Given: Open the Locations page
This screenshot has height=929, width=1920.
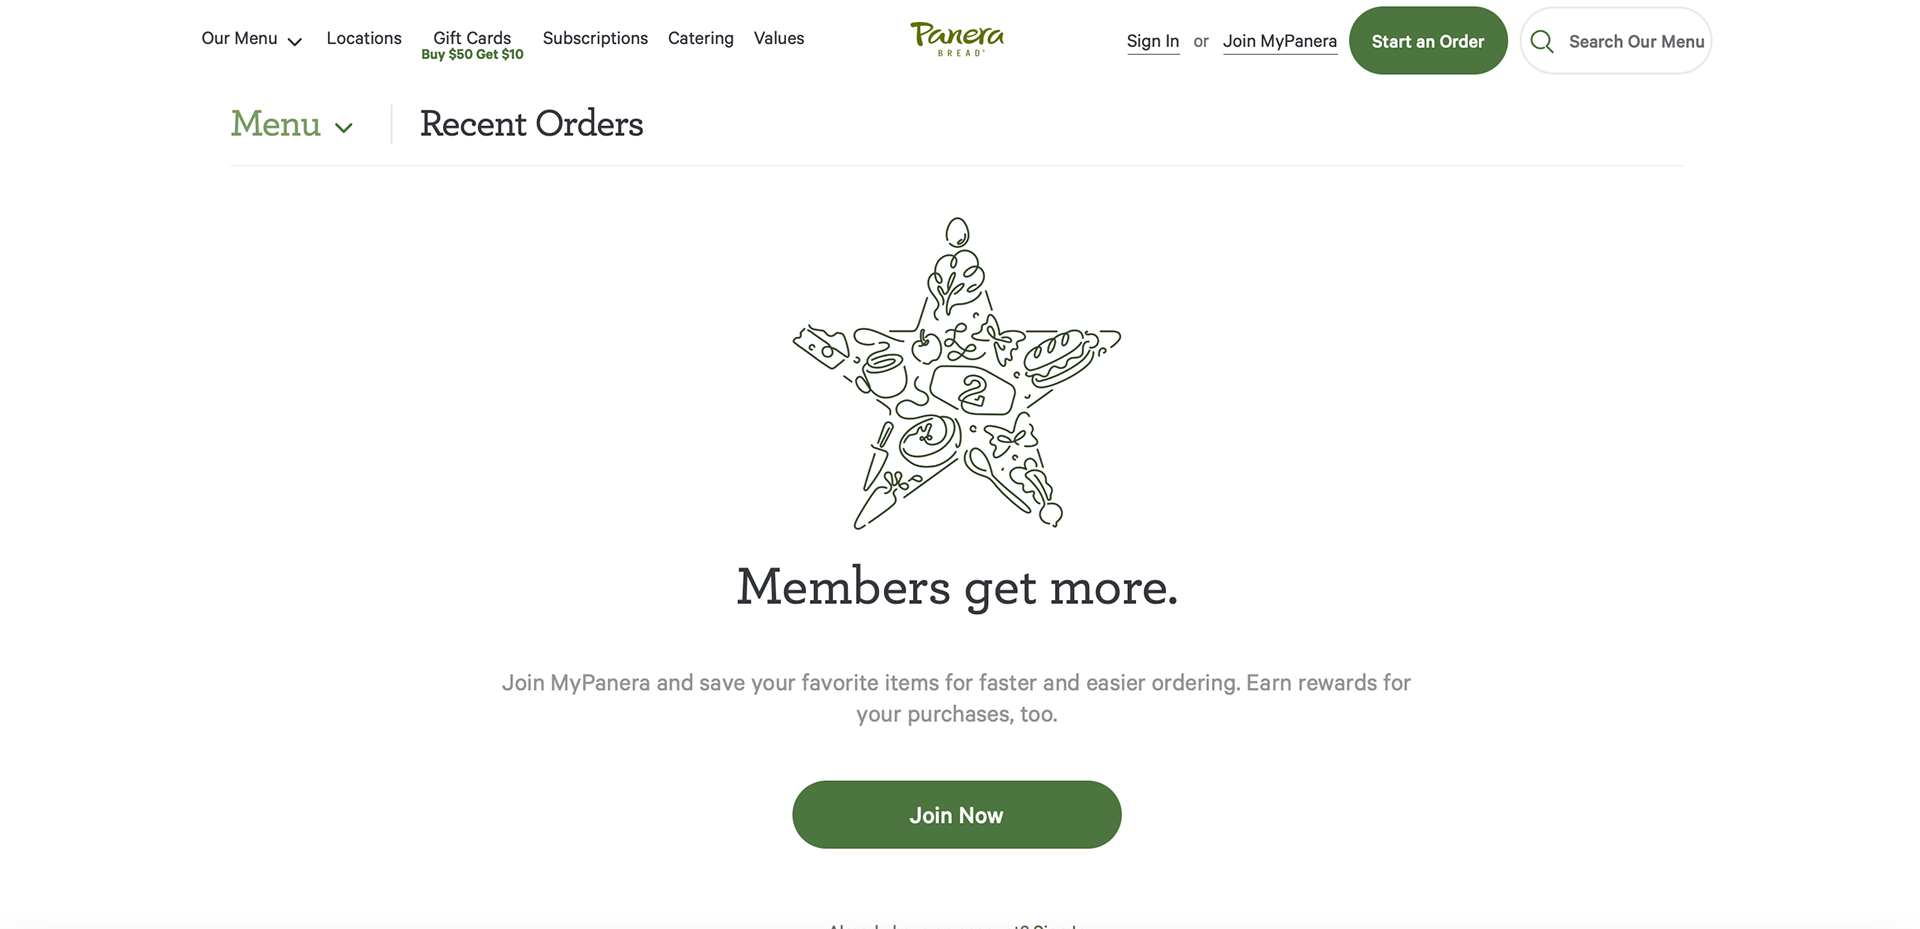Looking at the screenshot, I should (x=364, y=38).
